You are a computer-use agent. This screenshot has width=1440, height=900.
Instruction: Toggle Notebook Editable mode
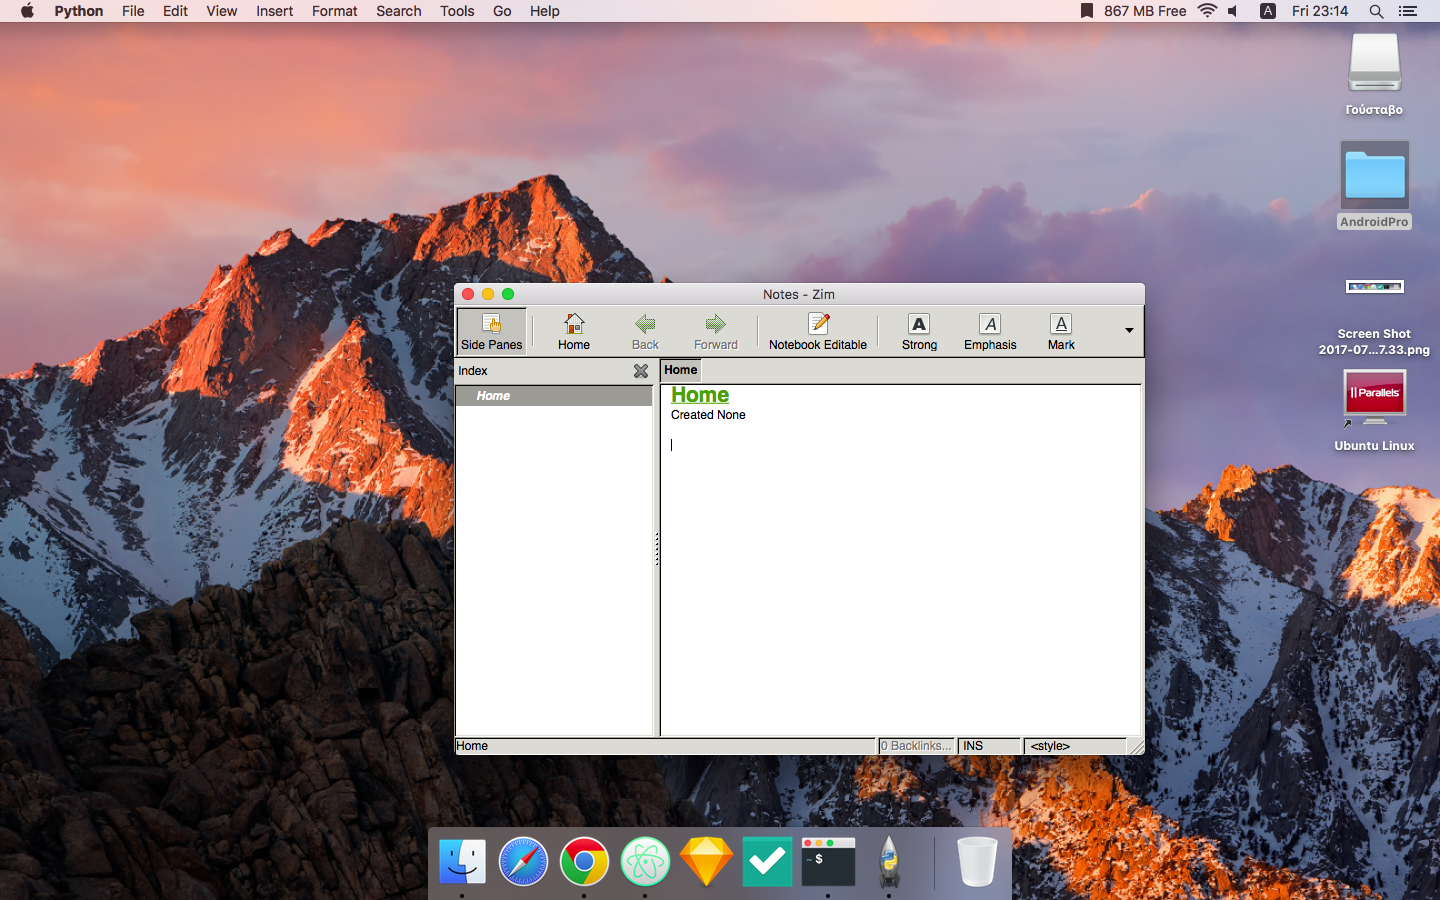(818, 331)
